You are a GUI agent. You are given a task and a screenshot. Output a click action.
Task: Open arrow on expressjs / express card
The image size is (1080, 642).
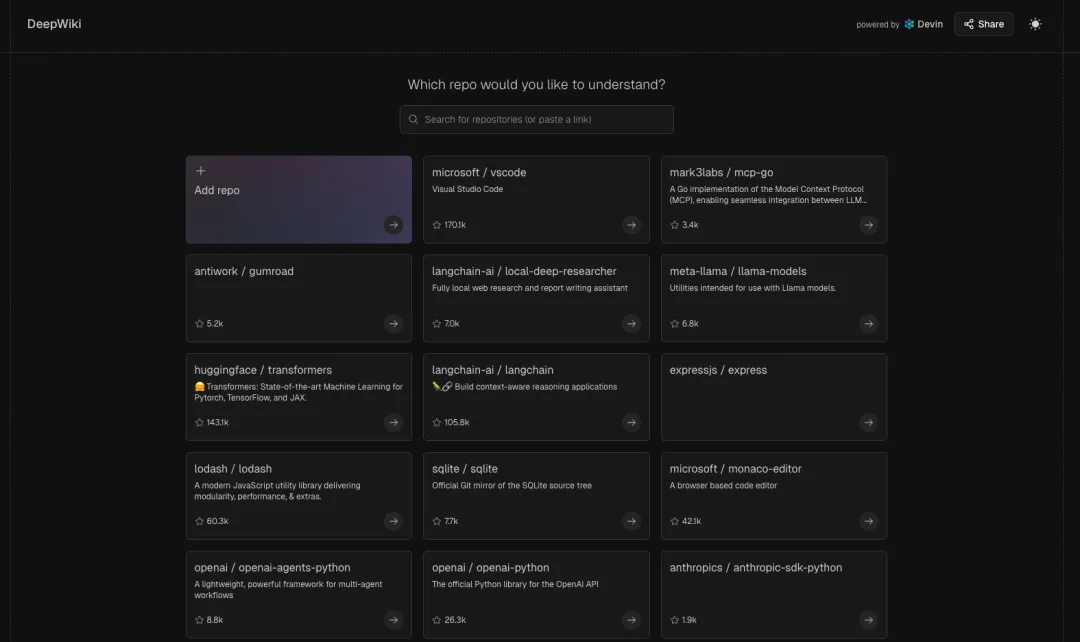click(869, 422)
